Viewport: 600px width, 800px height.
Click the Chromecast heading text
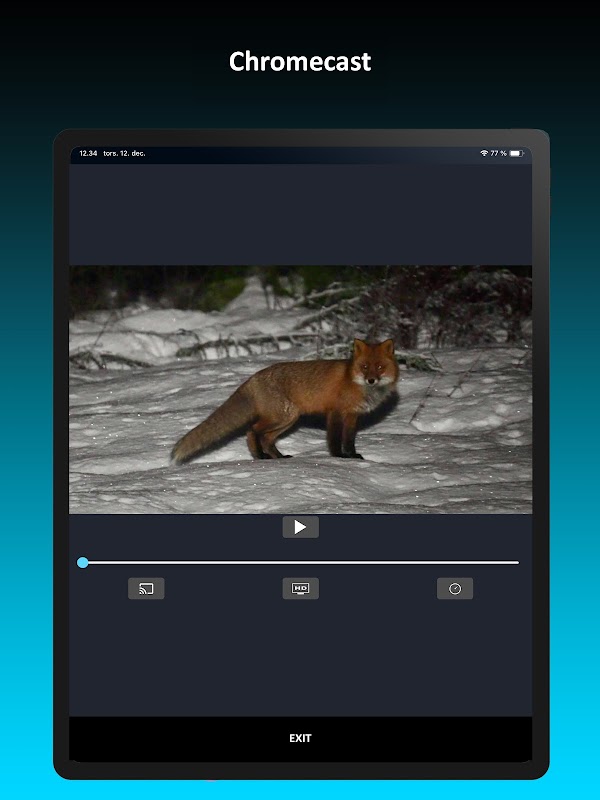[300, 61]
